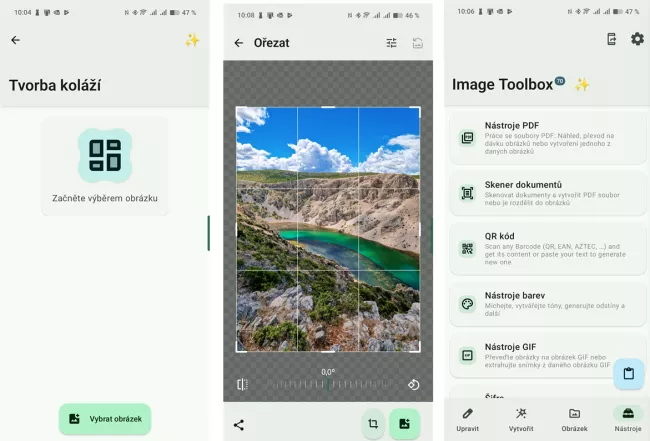Image resolution: width=650 pixels, height=441 pixels.
Task: Open the crop tuning options icon
Action: 391,43
